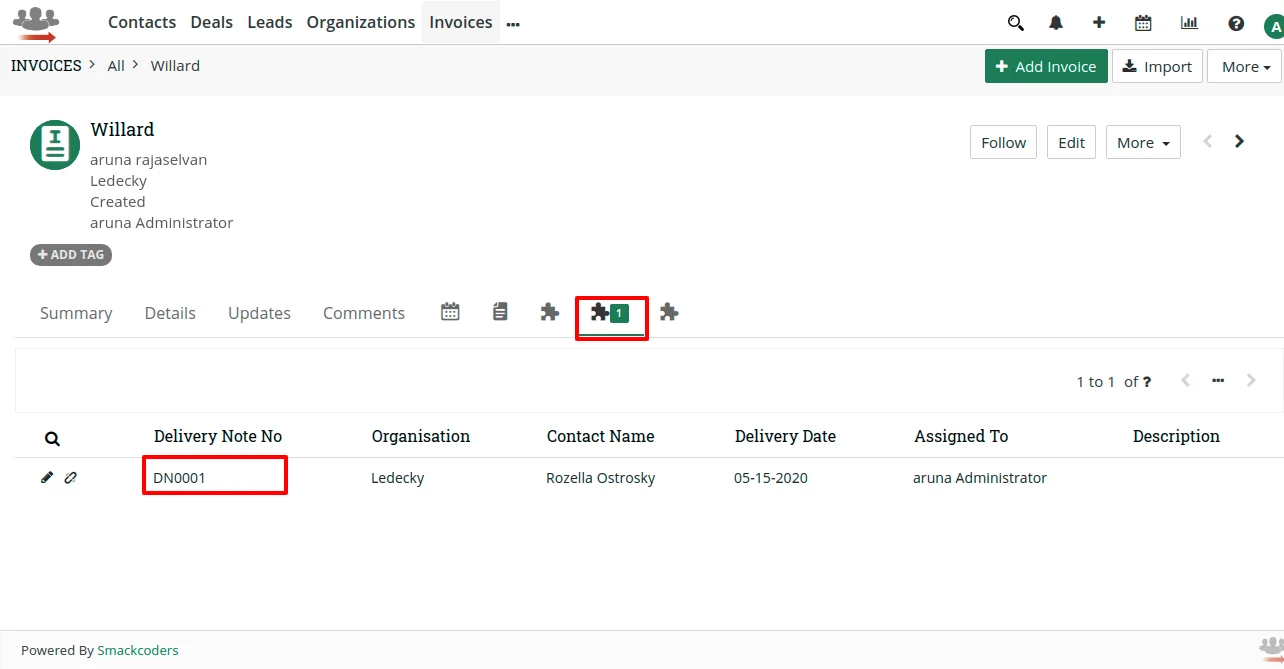Open the Smackcoders link in the footer
1284x669 pixels.
click(138, 650)
